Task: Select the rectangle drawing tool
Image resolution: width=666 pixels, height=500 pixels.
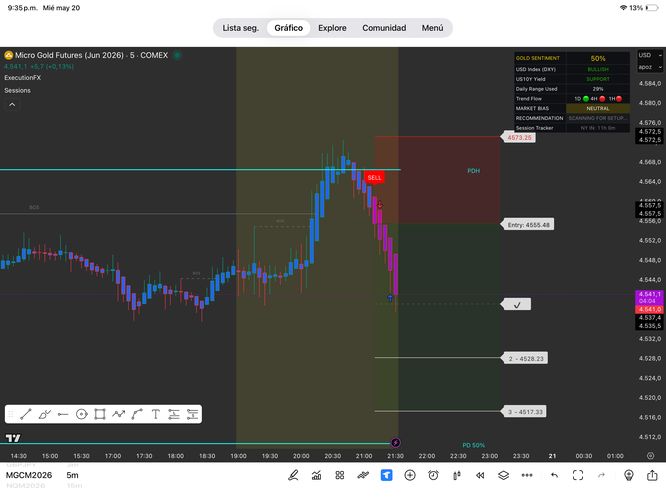Action: coord(100,414)
